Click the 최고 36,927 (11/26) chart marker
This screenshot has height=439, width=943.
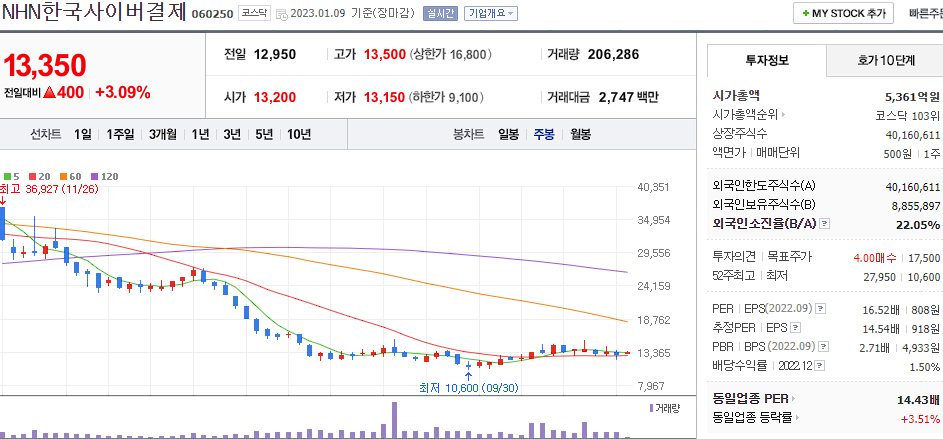pyautogui.click(x=49, y=188)
